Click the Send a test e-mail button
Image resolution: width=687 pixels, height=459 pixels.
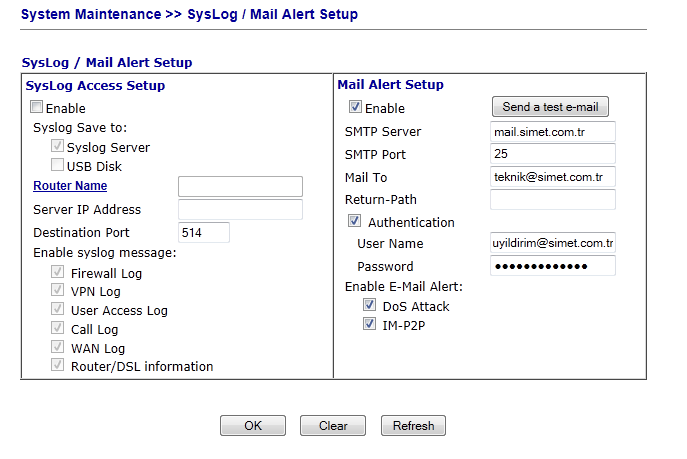pos(550,107)
